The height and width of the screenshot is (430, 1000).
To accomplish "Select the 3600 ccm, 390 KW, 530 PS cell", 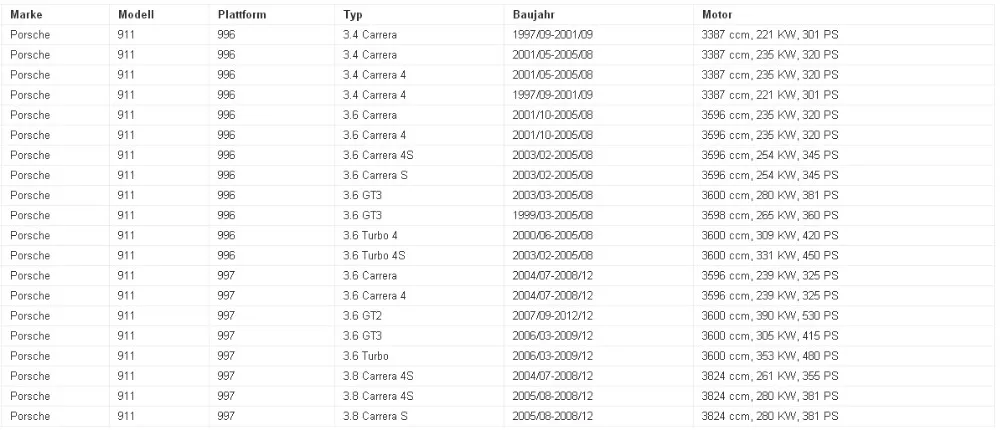I will tap(770, 314).
